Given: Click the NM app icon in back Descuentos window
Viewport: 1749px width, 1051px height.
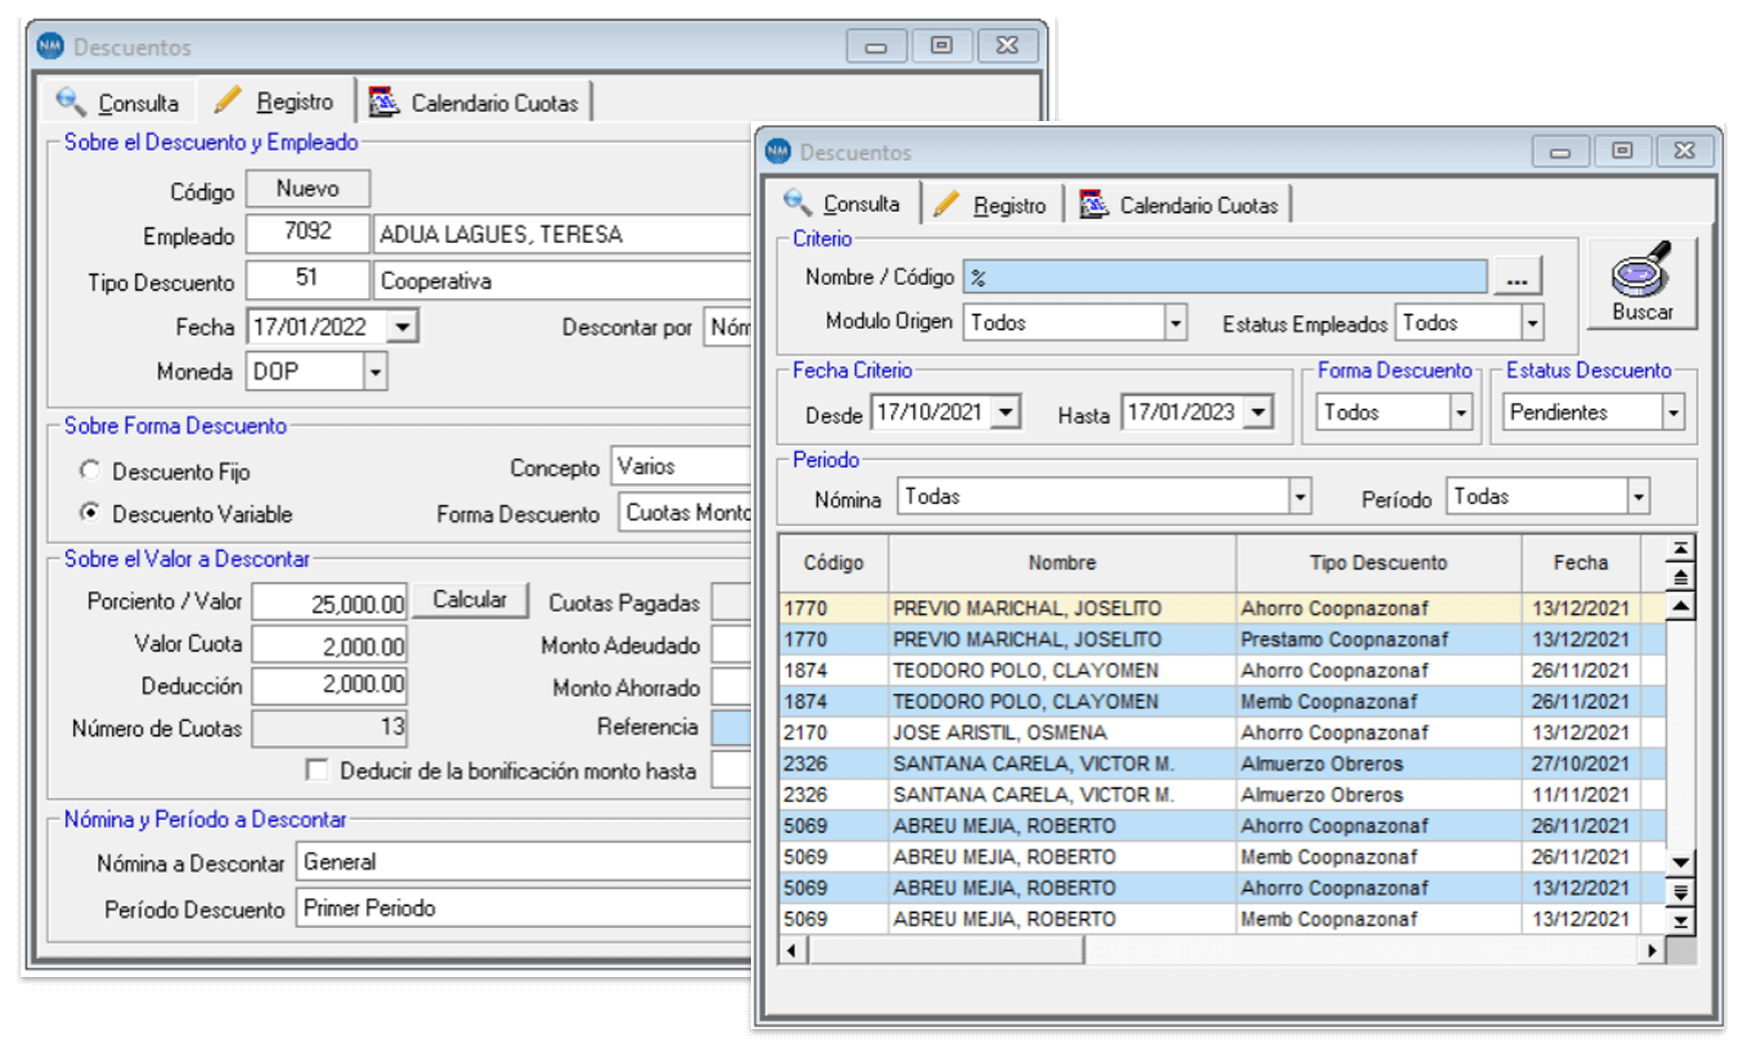Looking at the screenshot, I should click(50, 46).
